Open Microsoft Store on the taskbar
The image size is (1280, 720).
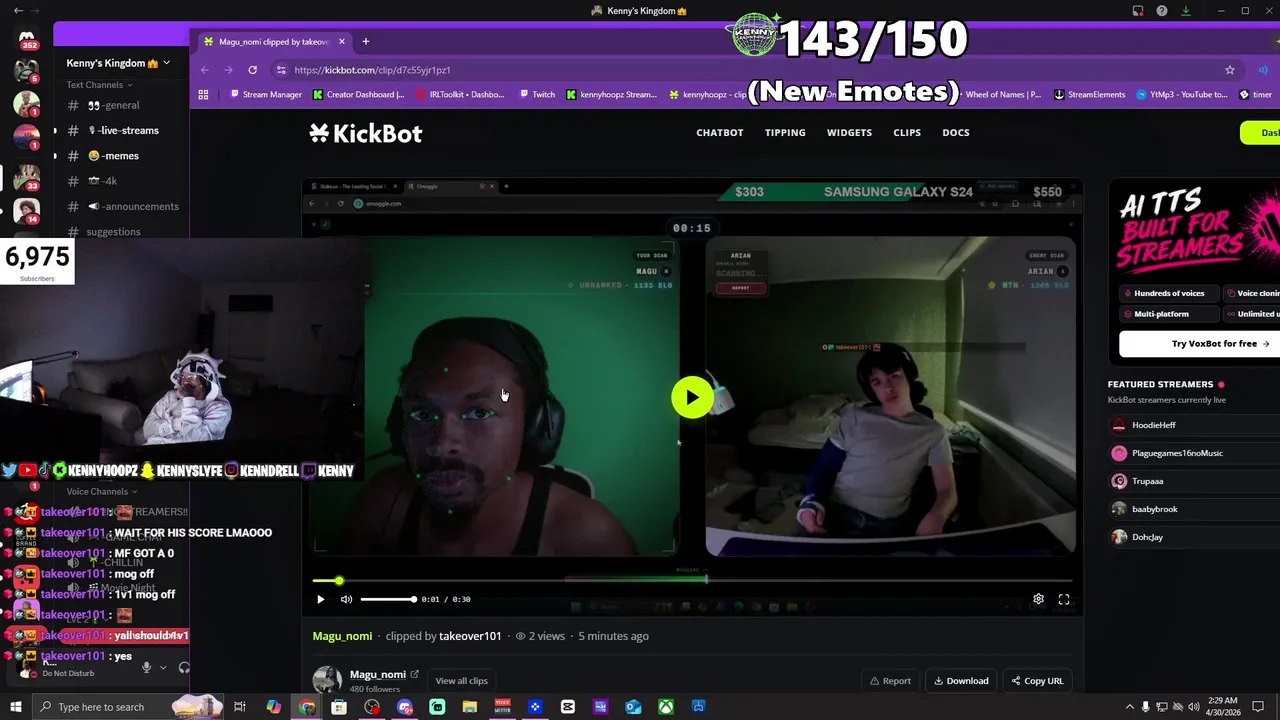coord(339,707)
